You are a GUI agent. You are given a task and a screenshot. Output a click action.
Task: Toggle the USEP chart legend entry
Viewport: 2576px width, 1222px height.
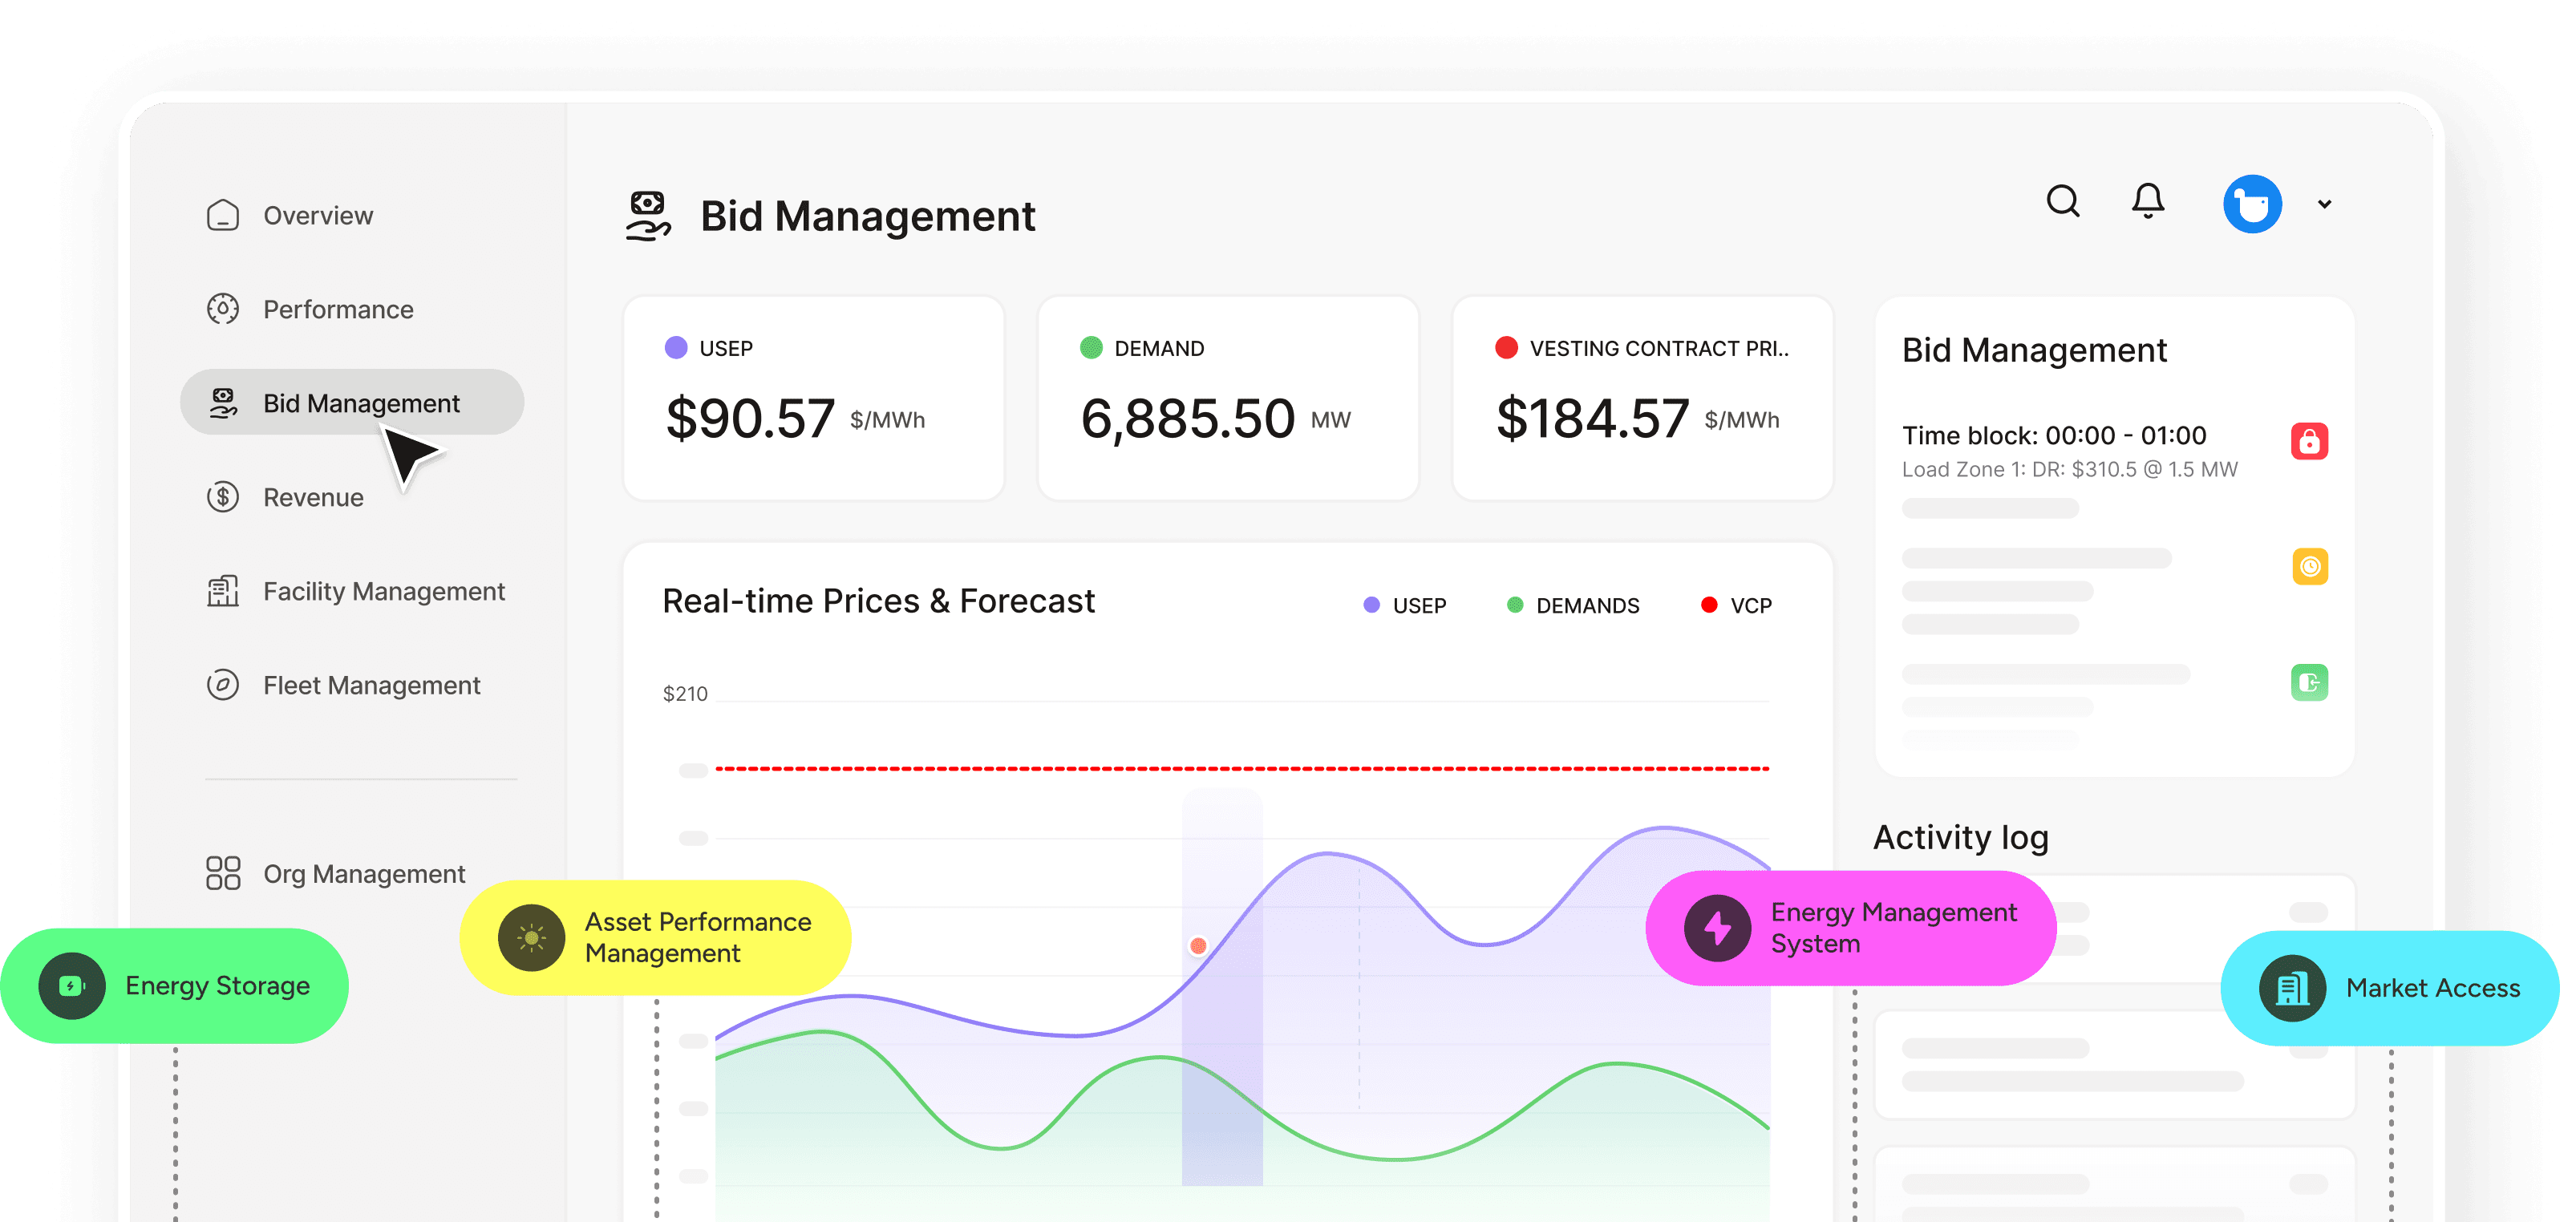click(1404, 605)
